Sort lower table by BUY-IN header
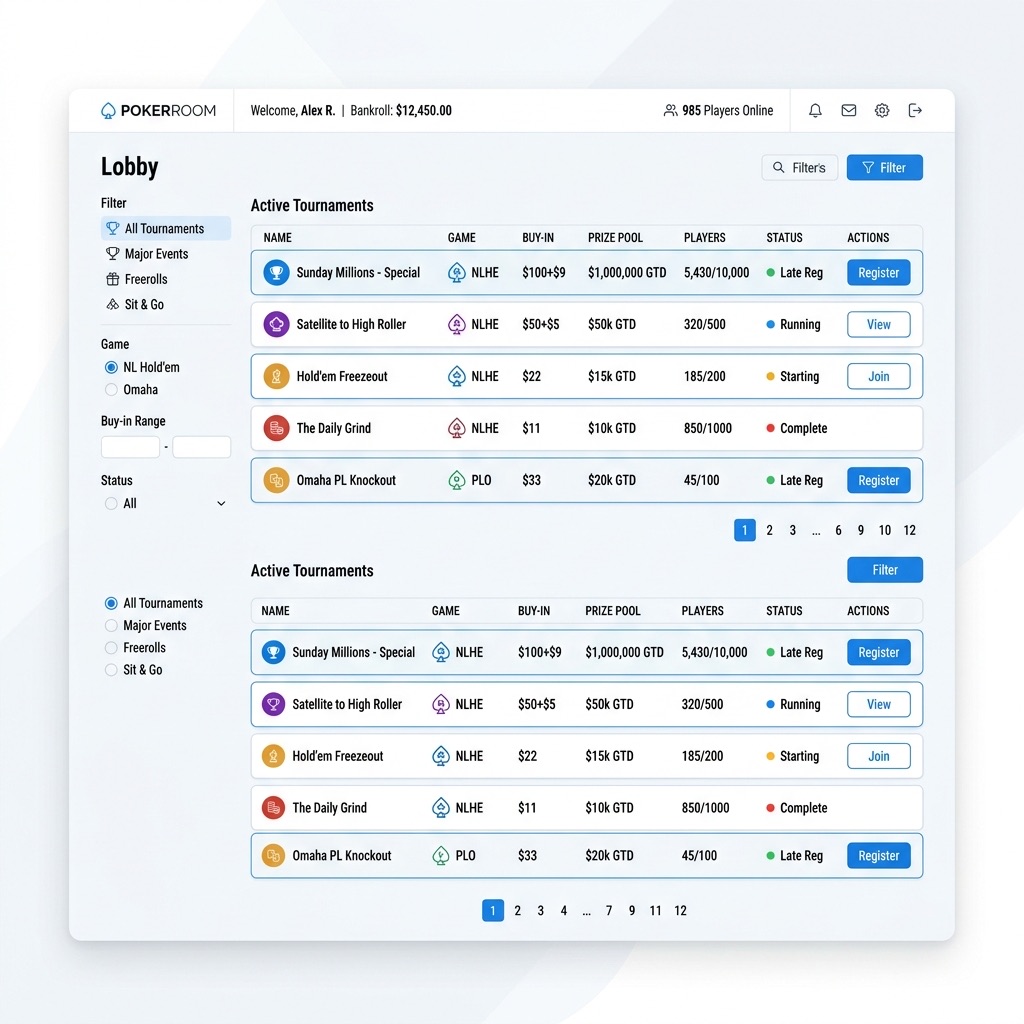 [x=534, y=611]
